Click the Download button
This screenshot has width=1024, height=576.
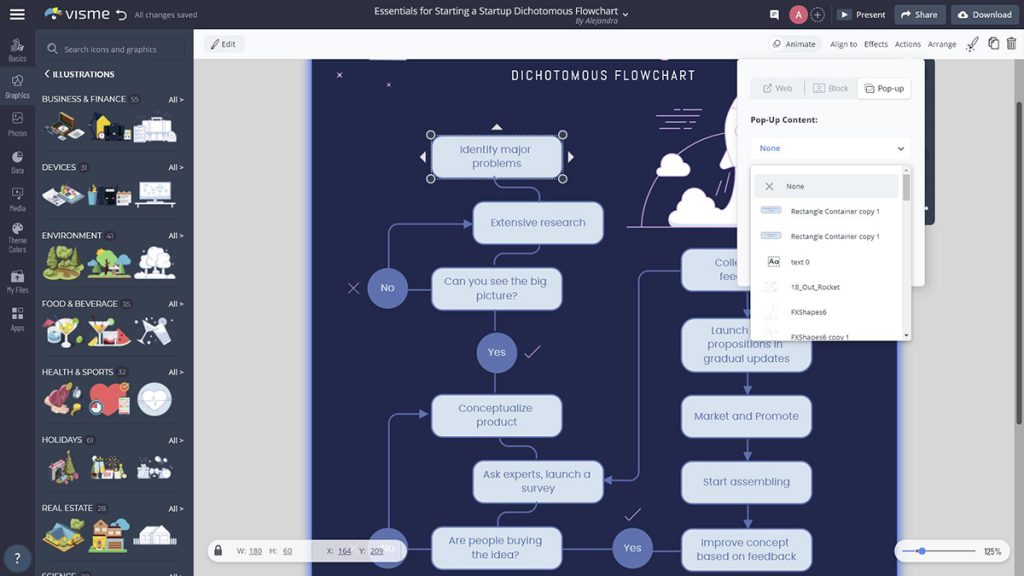[x=984, y=14]
